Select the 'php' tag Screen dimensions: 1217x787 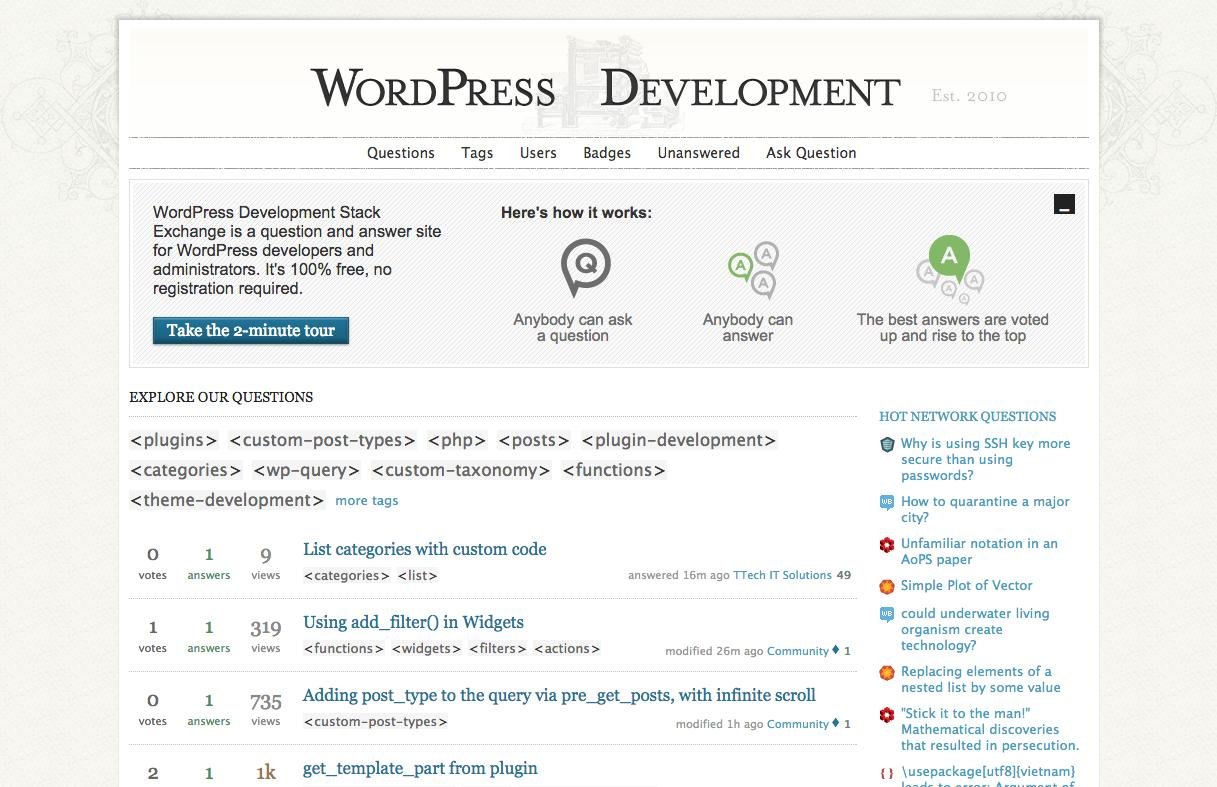pyautogui.click(x=457, y=440)
